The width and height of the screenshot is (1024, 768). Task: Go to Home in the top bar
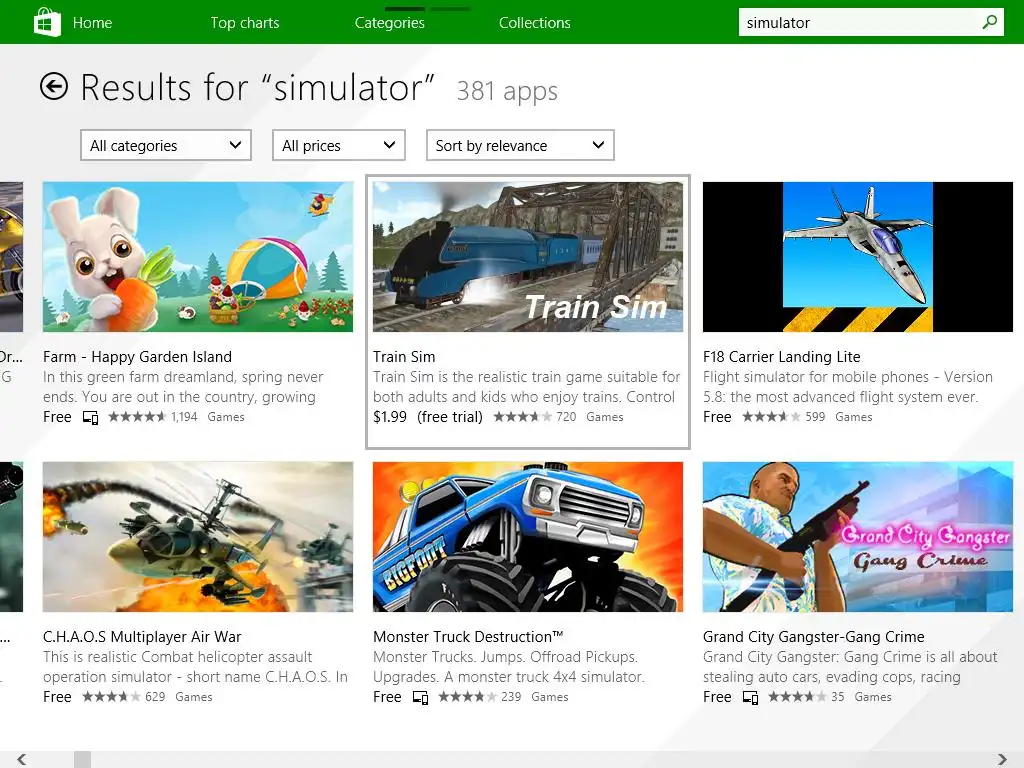tap(92, 23)
